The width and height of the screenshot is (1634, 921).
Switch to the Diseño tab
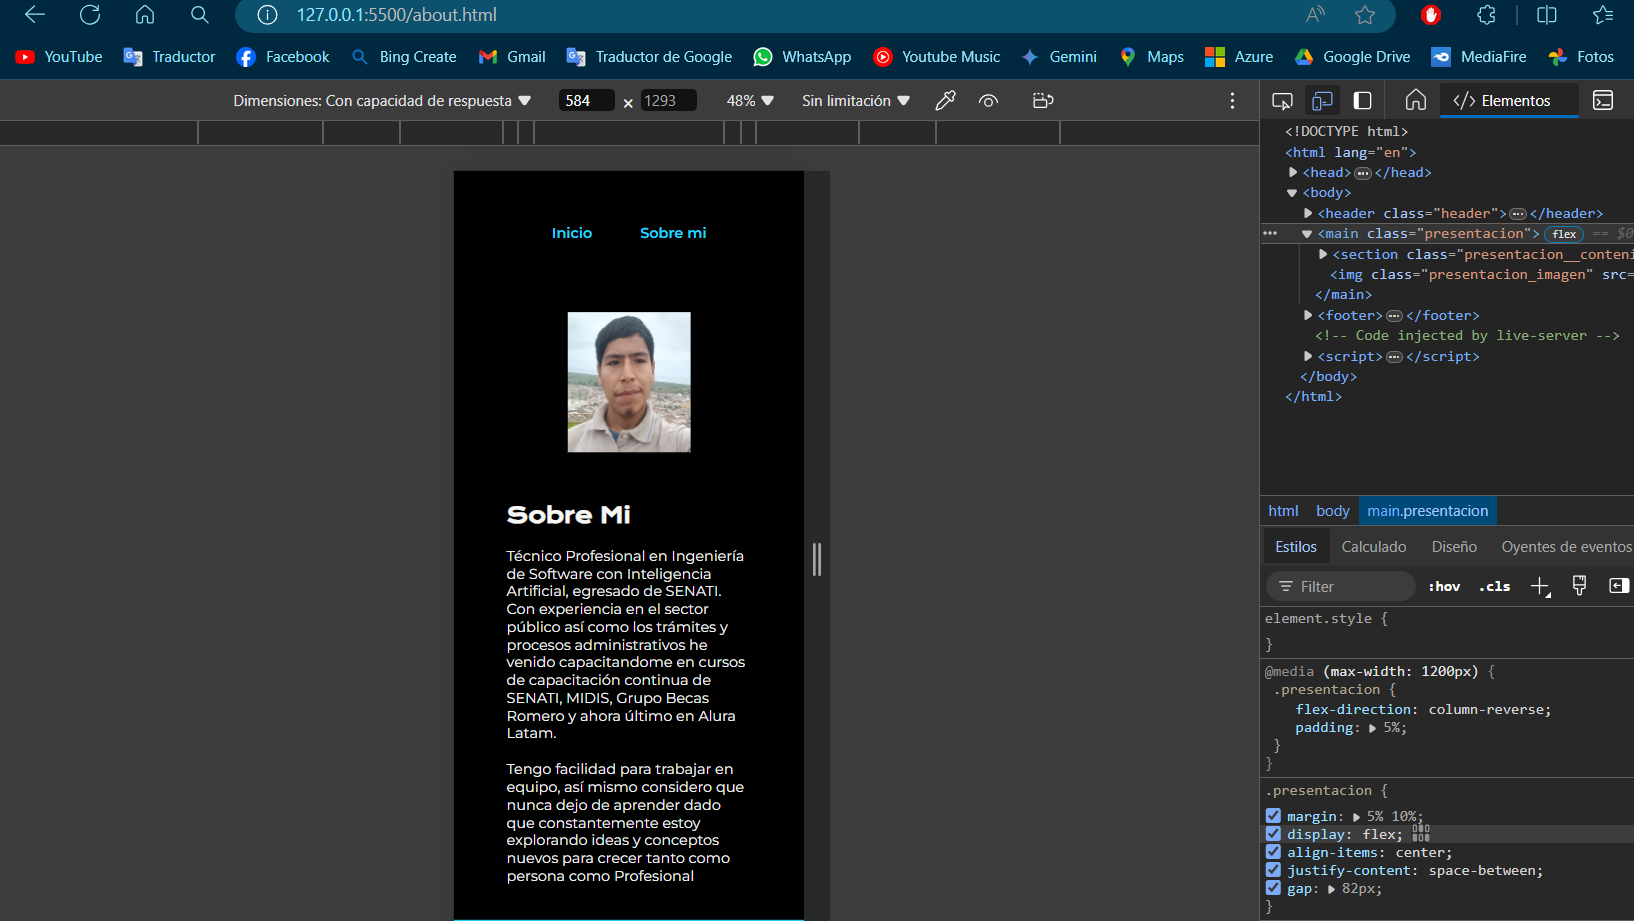click(1454, 547)
